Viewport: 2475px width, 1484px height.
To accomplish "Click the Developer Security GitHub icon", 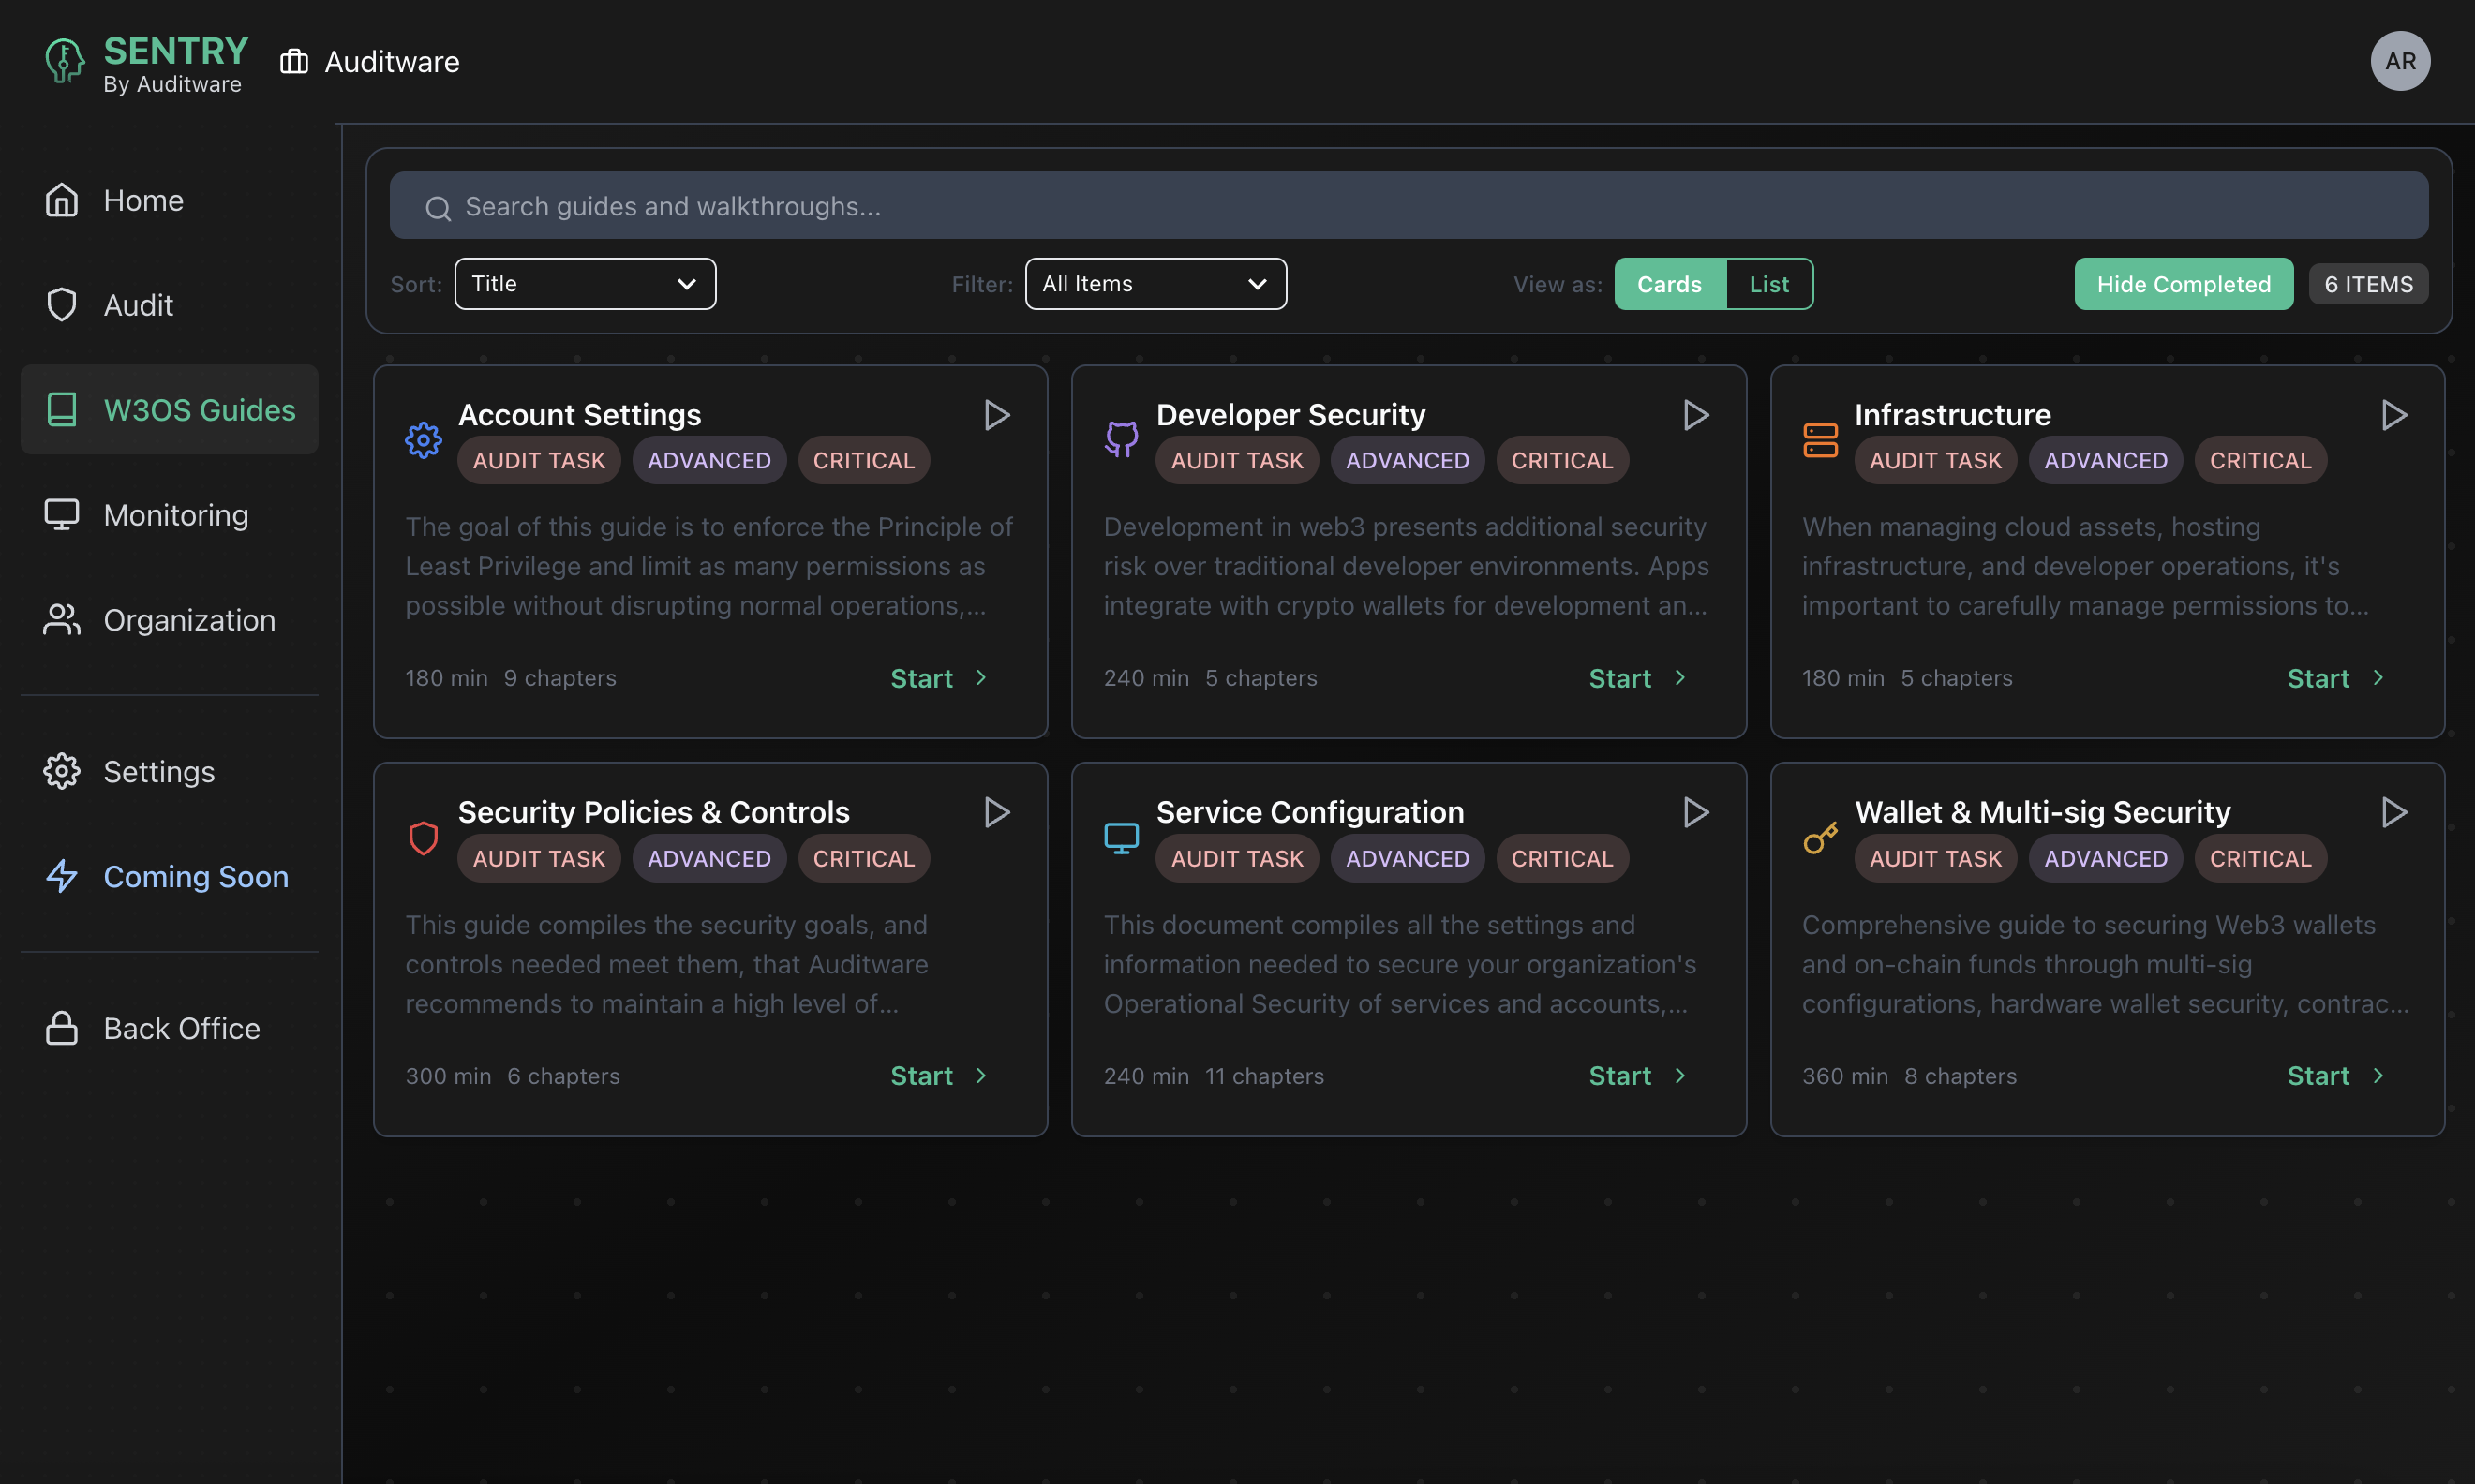I will click(x=1121, y=440).
